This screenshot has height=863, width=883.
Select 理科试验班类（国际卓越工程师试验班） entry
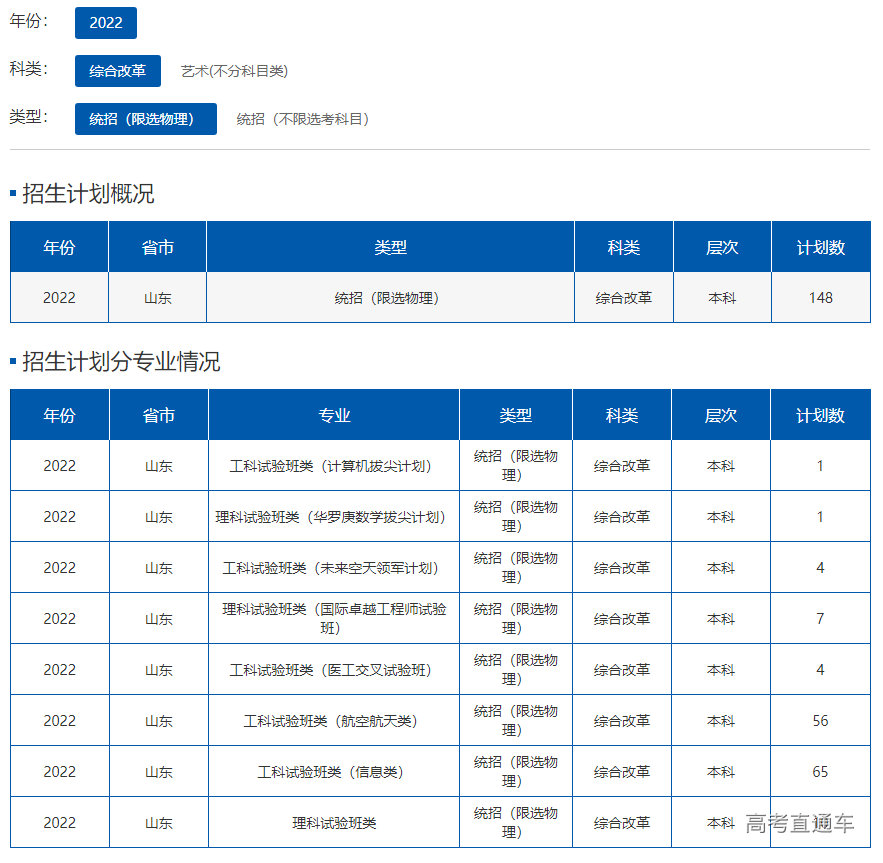pyautogui.click(x=334, y=618)
